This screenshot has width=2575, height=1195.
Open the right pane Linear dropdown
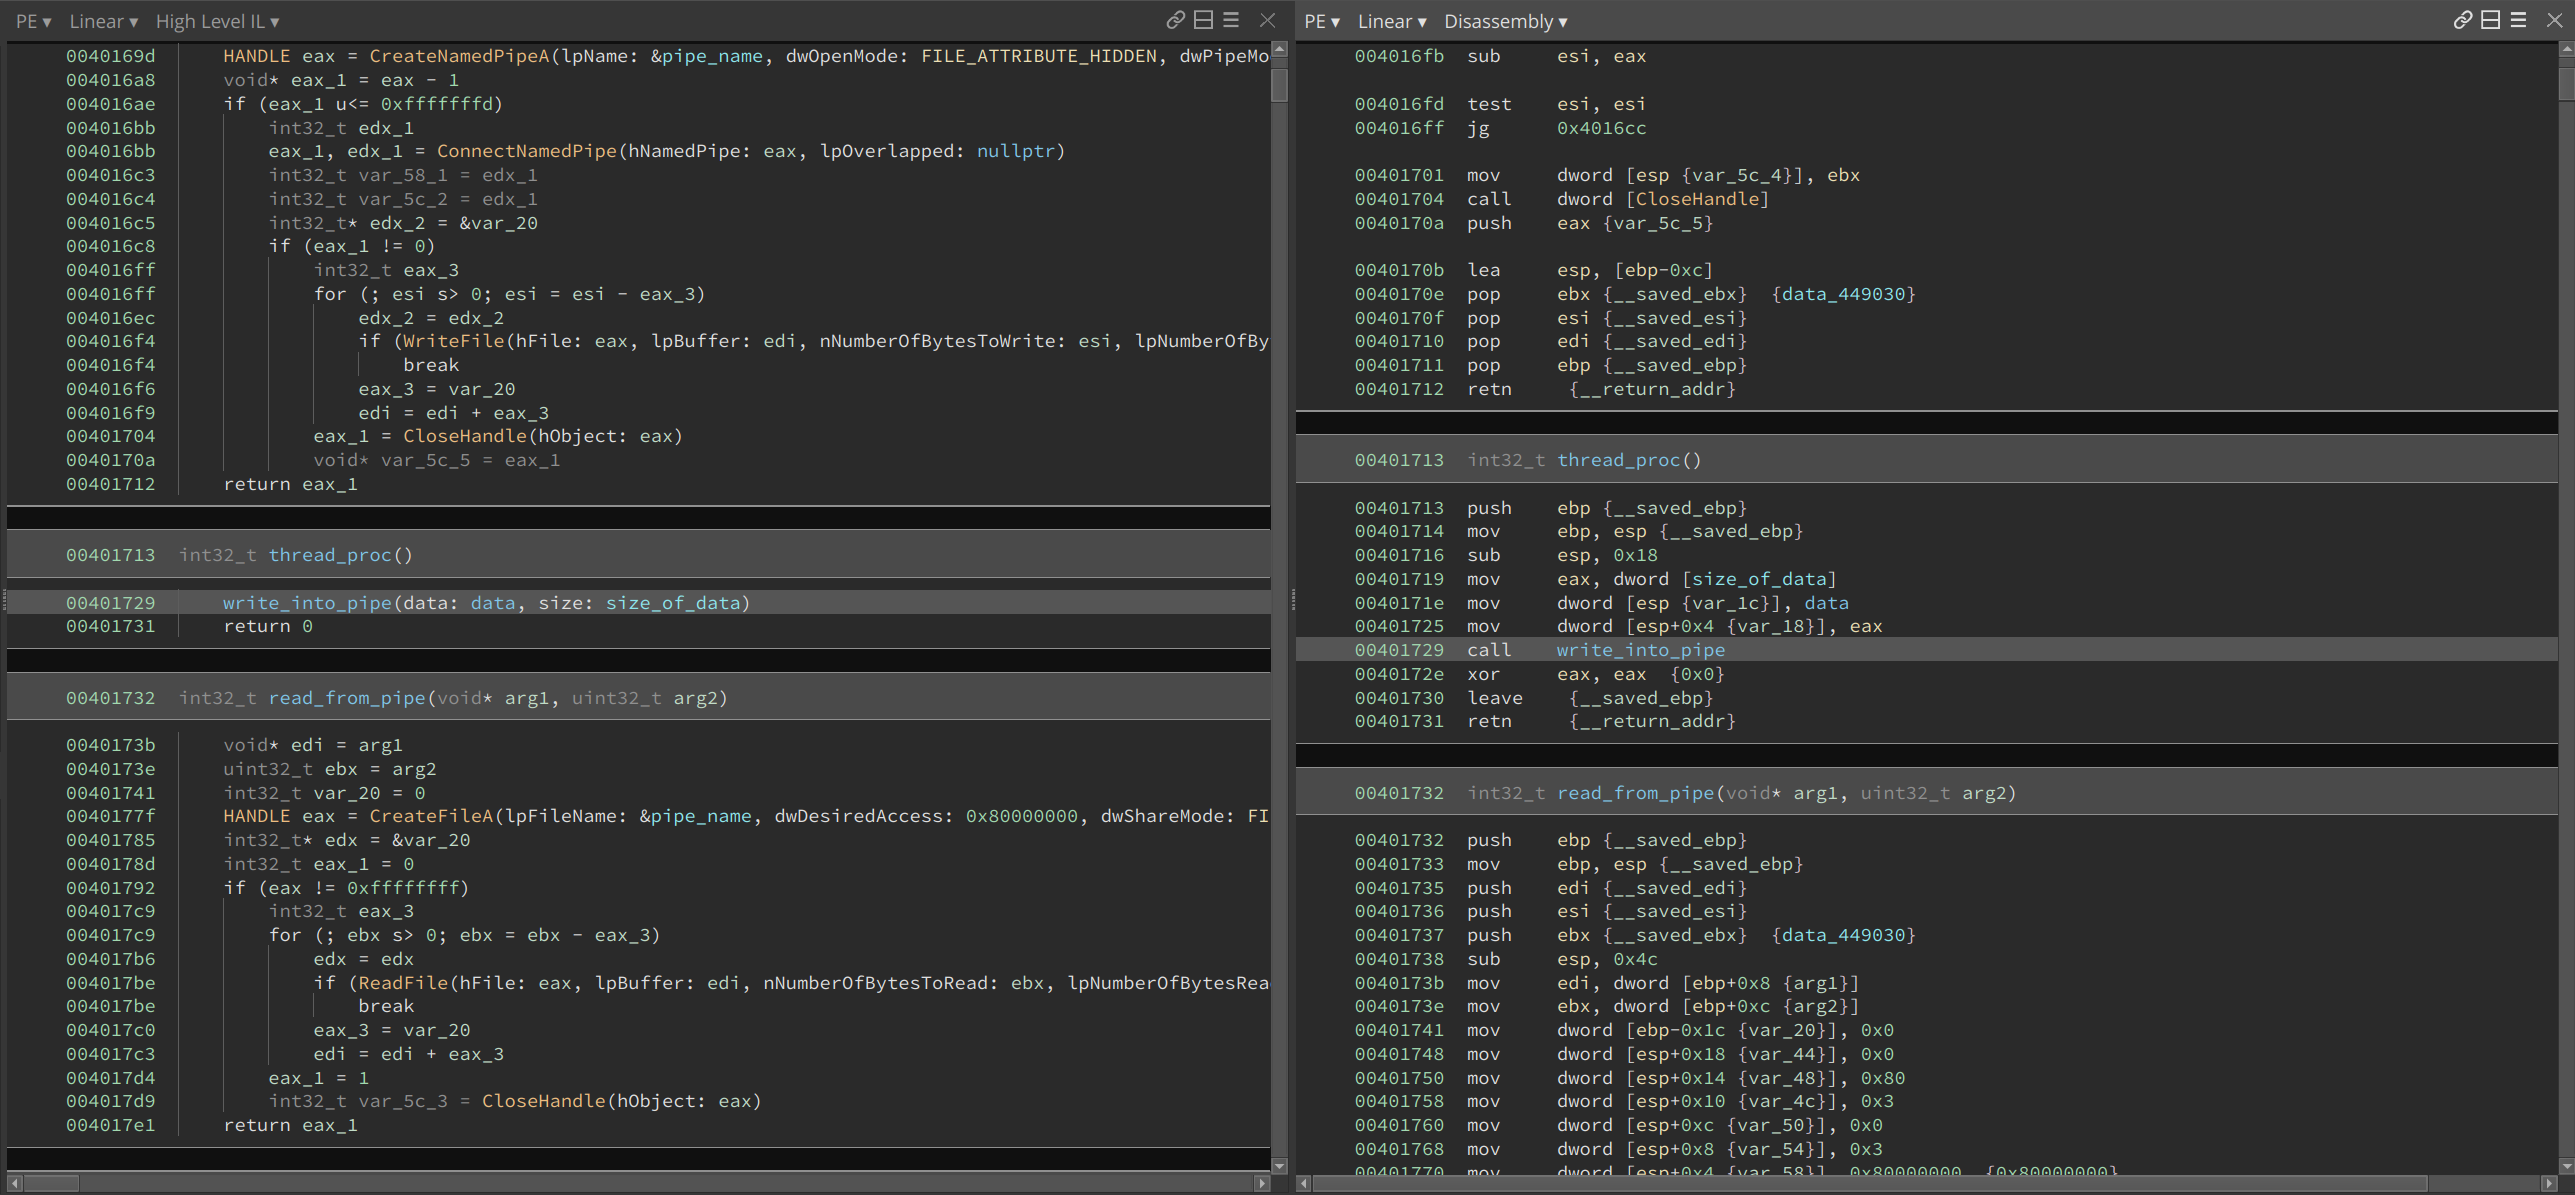[x=1391, y=21]
